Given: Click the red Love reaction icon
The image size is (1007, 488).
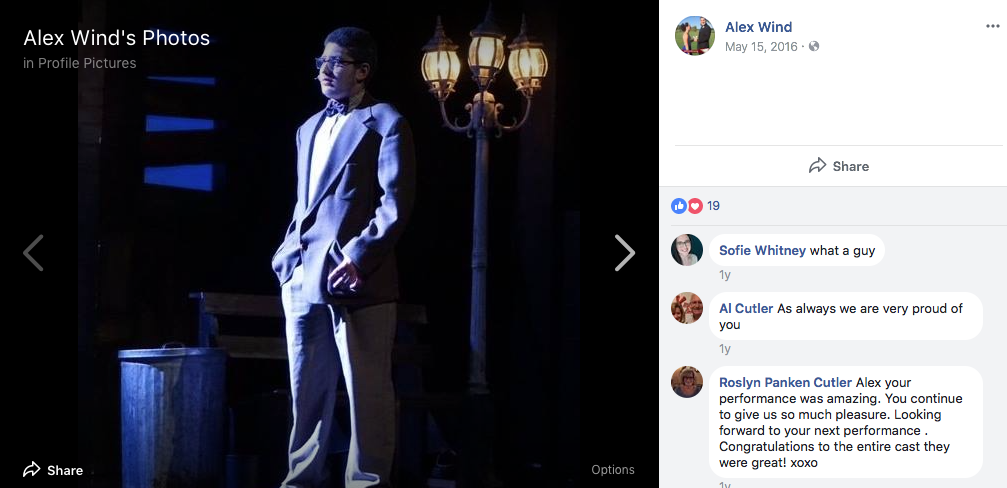Looking at the screenshot, I should coord(695,206).
